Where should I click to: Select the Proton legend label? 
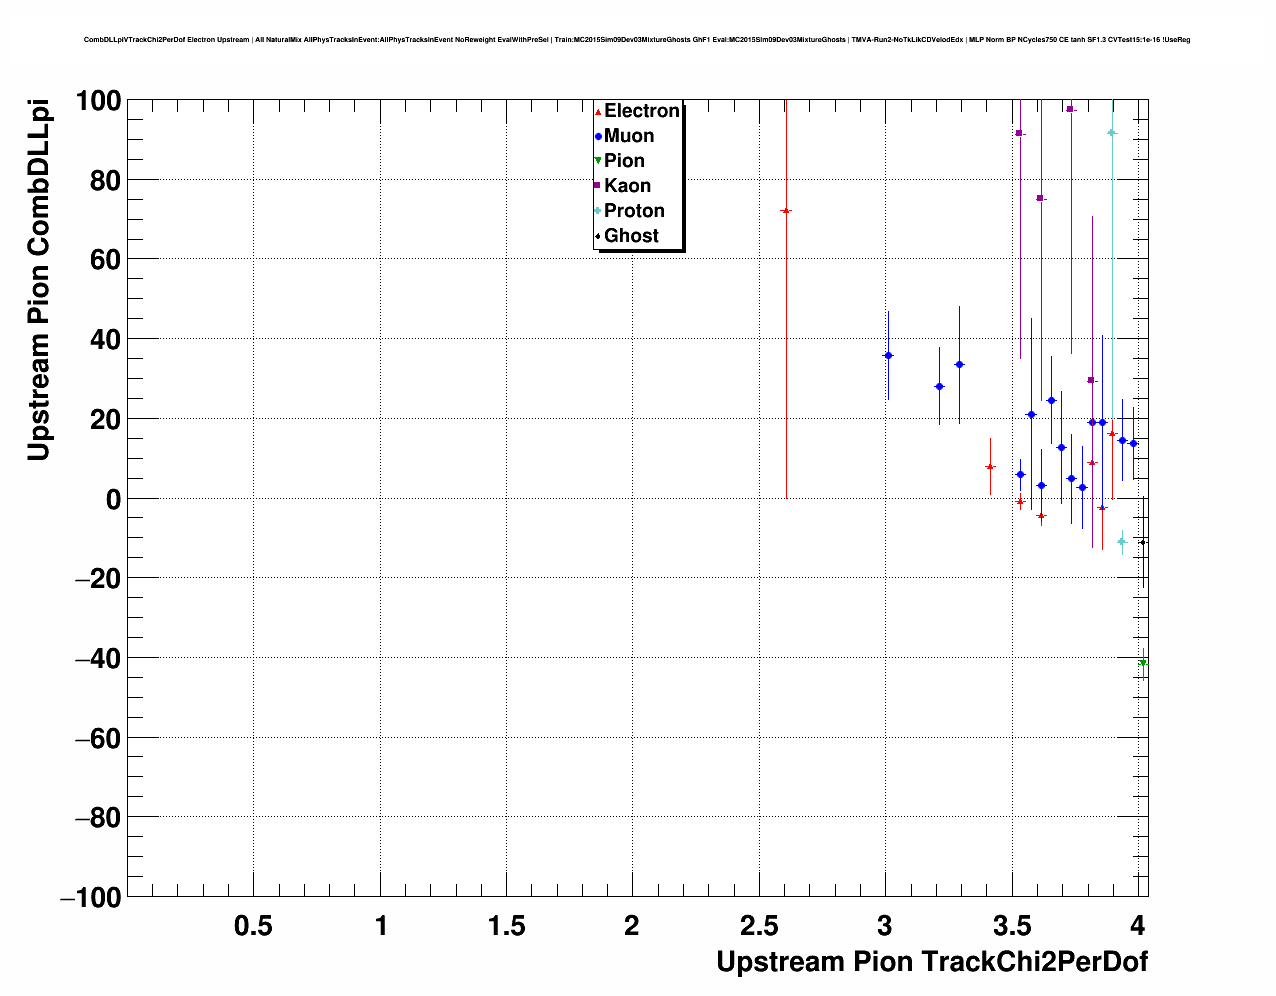point(635,211)
